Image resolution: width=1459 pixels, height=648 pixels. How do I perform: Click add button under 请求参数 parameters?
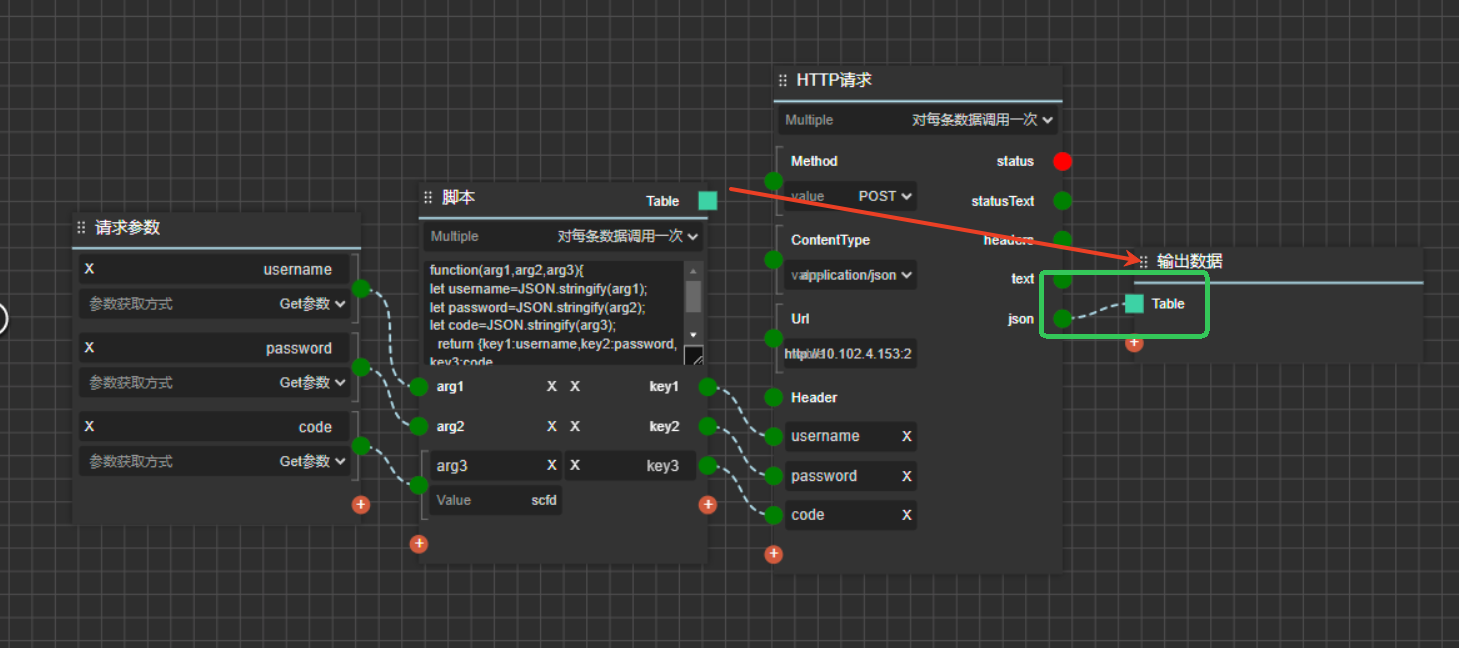(361, 505)
